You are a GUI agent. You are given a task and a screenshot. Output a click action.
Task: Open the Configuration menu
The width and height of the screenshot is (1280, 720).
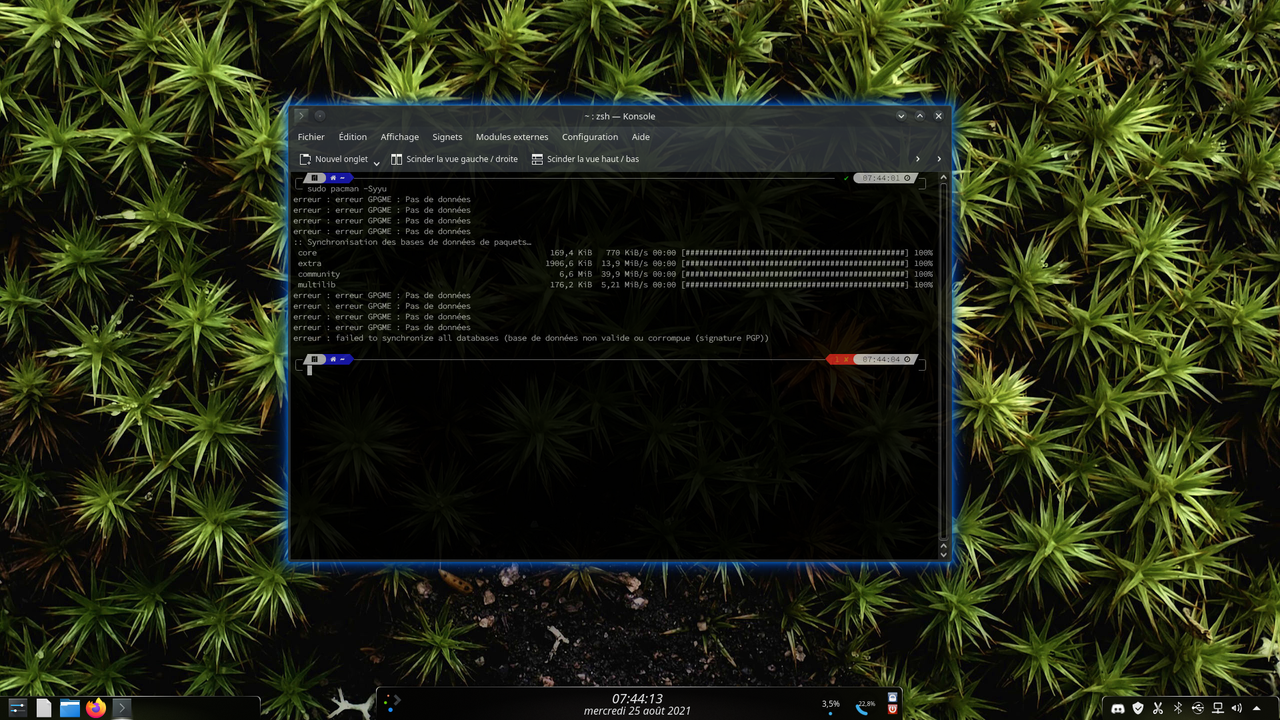coord(590,137)
